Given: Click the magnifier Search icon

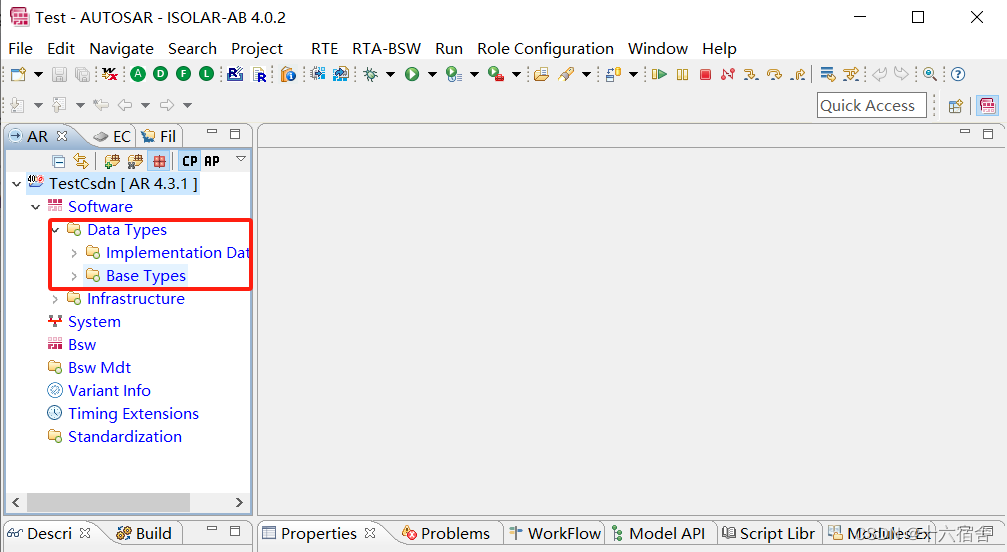Looking at the screenshot, I should point(929,74).
